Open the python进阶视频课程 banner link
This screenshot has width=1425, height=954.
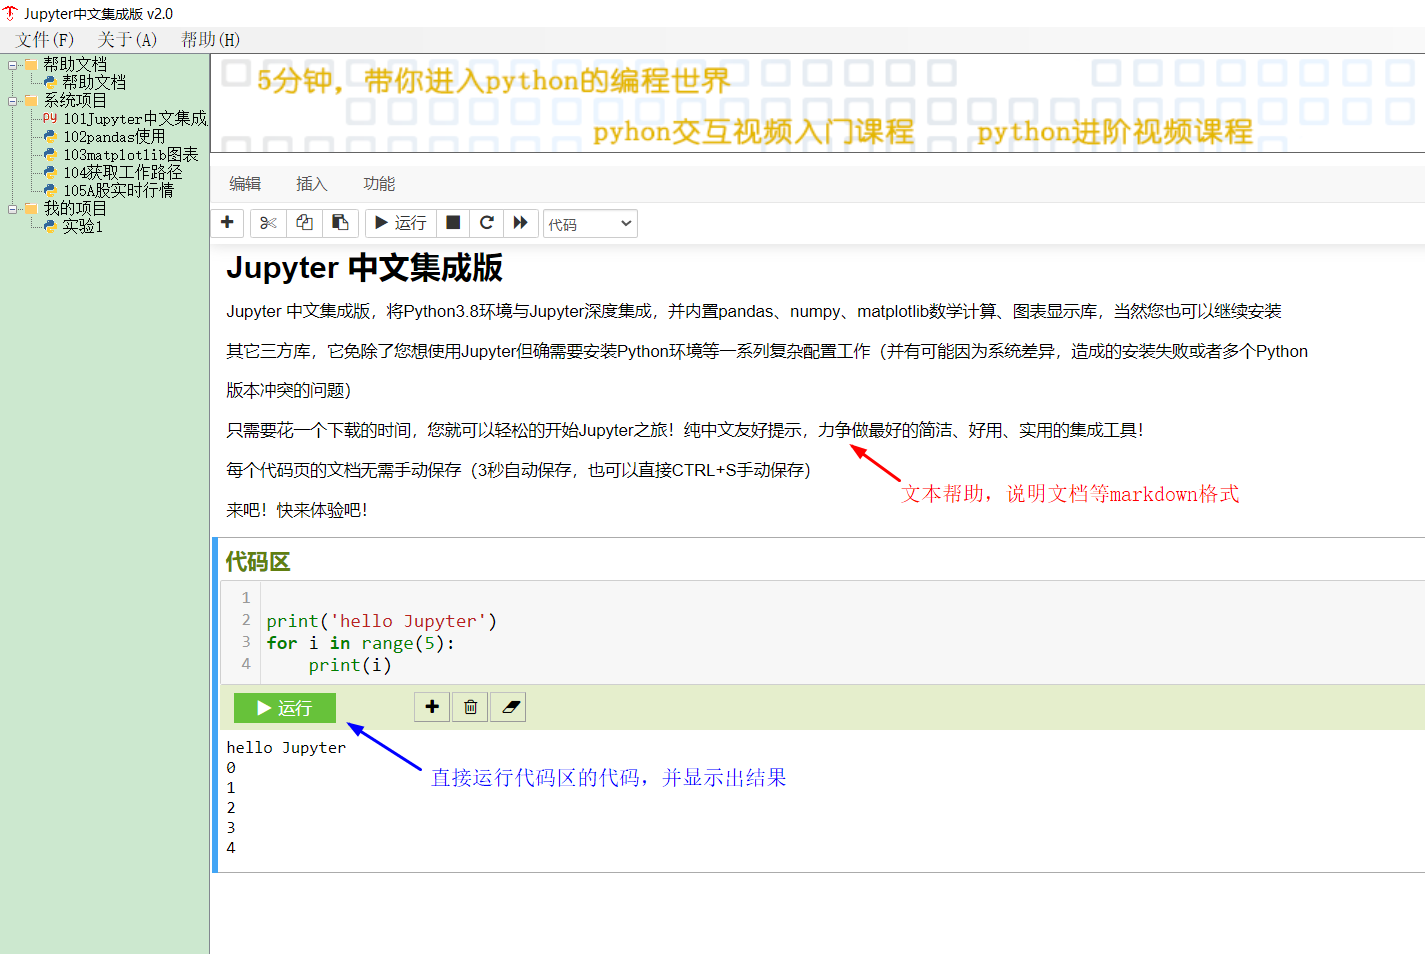(x=1114, y=132)
